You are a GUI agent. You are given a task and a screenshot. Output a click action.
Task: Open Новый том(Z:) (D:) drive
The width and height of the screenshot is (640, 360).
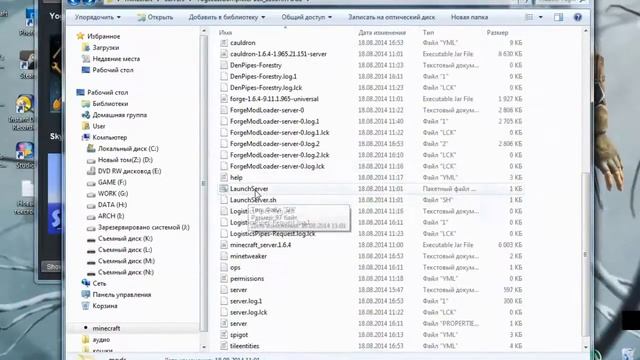click(125, 160)
